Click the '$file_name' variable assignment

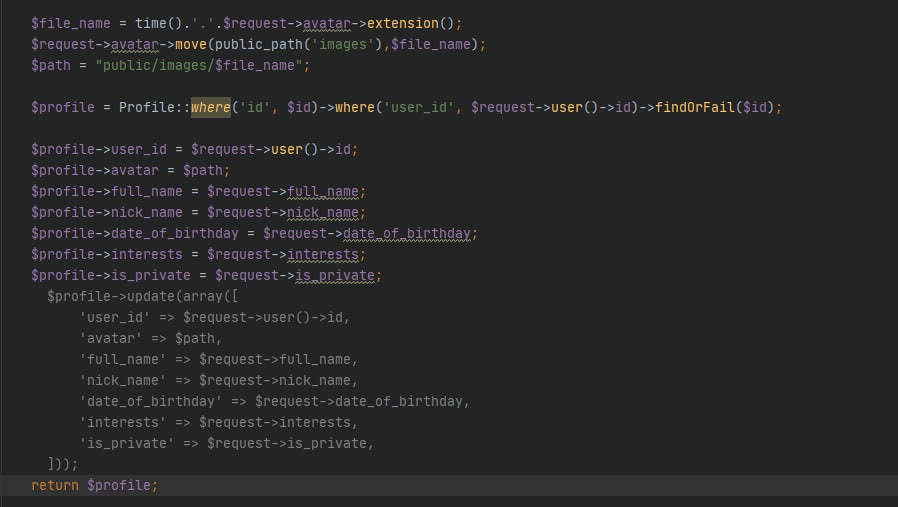tap(70, 23)
